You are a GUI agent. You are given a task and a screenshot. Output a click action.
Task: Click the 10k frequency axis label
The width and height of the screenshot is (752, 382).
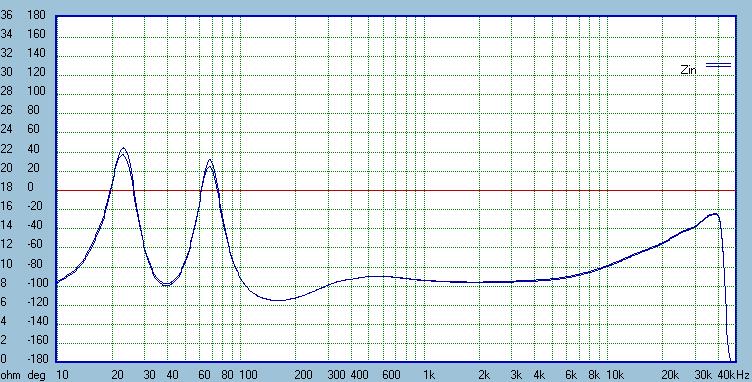coord(614,374)
